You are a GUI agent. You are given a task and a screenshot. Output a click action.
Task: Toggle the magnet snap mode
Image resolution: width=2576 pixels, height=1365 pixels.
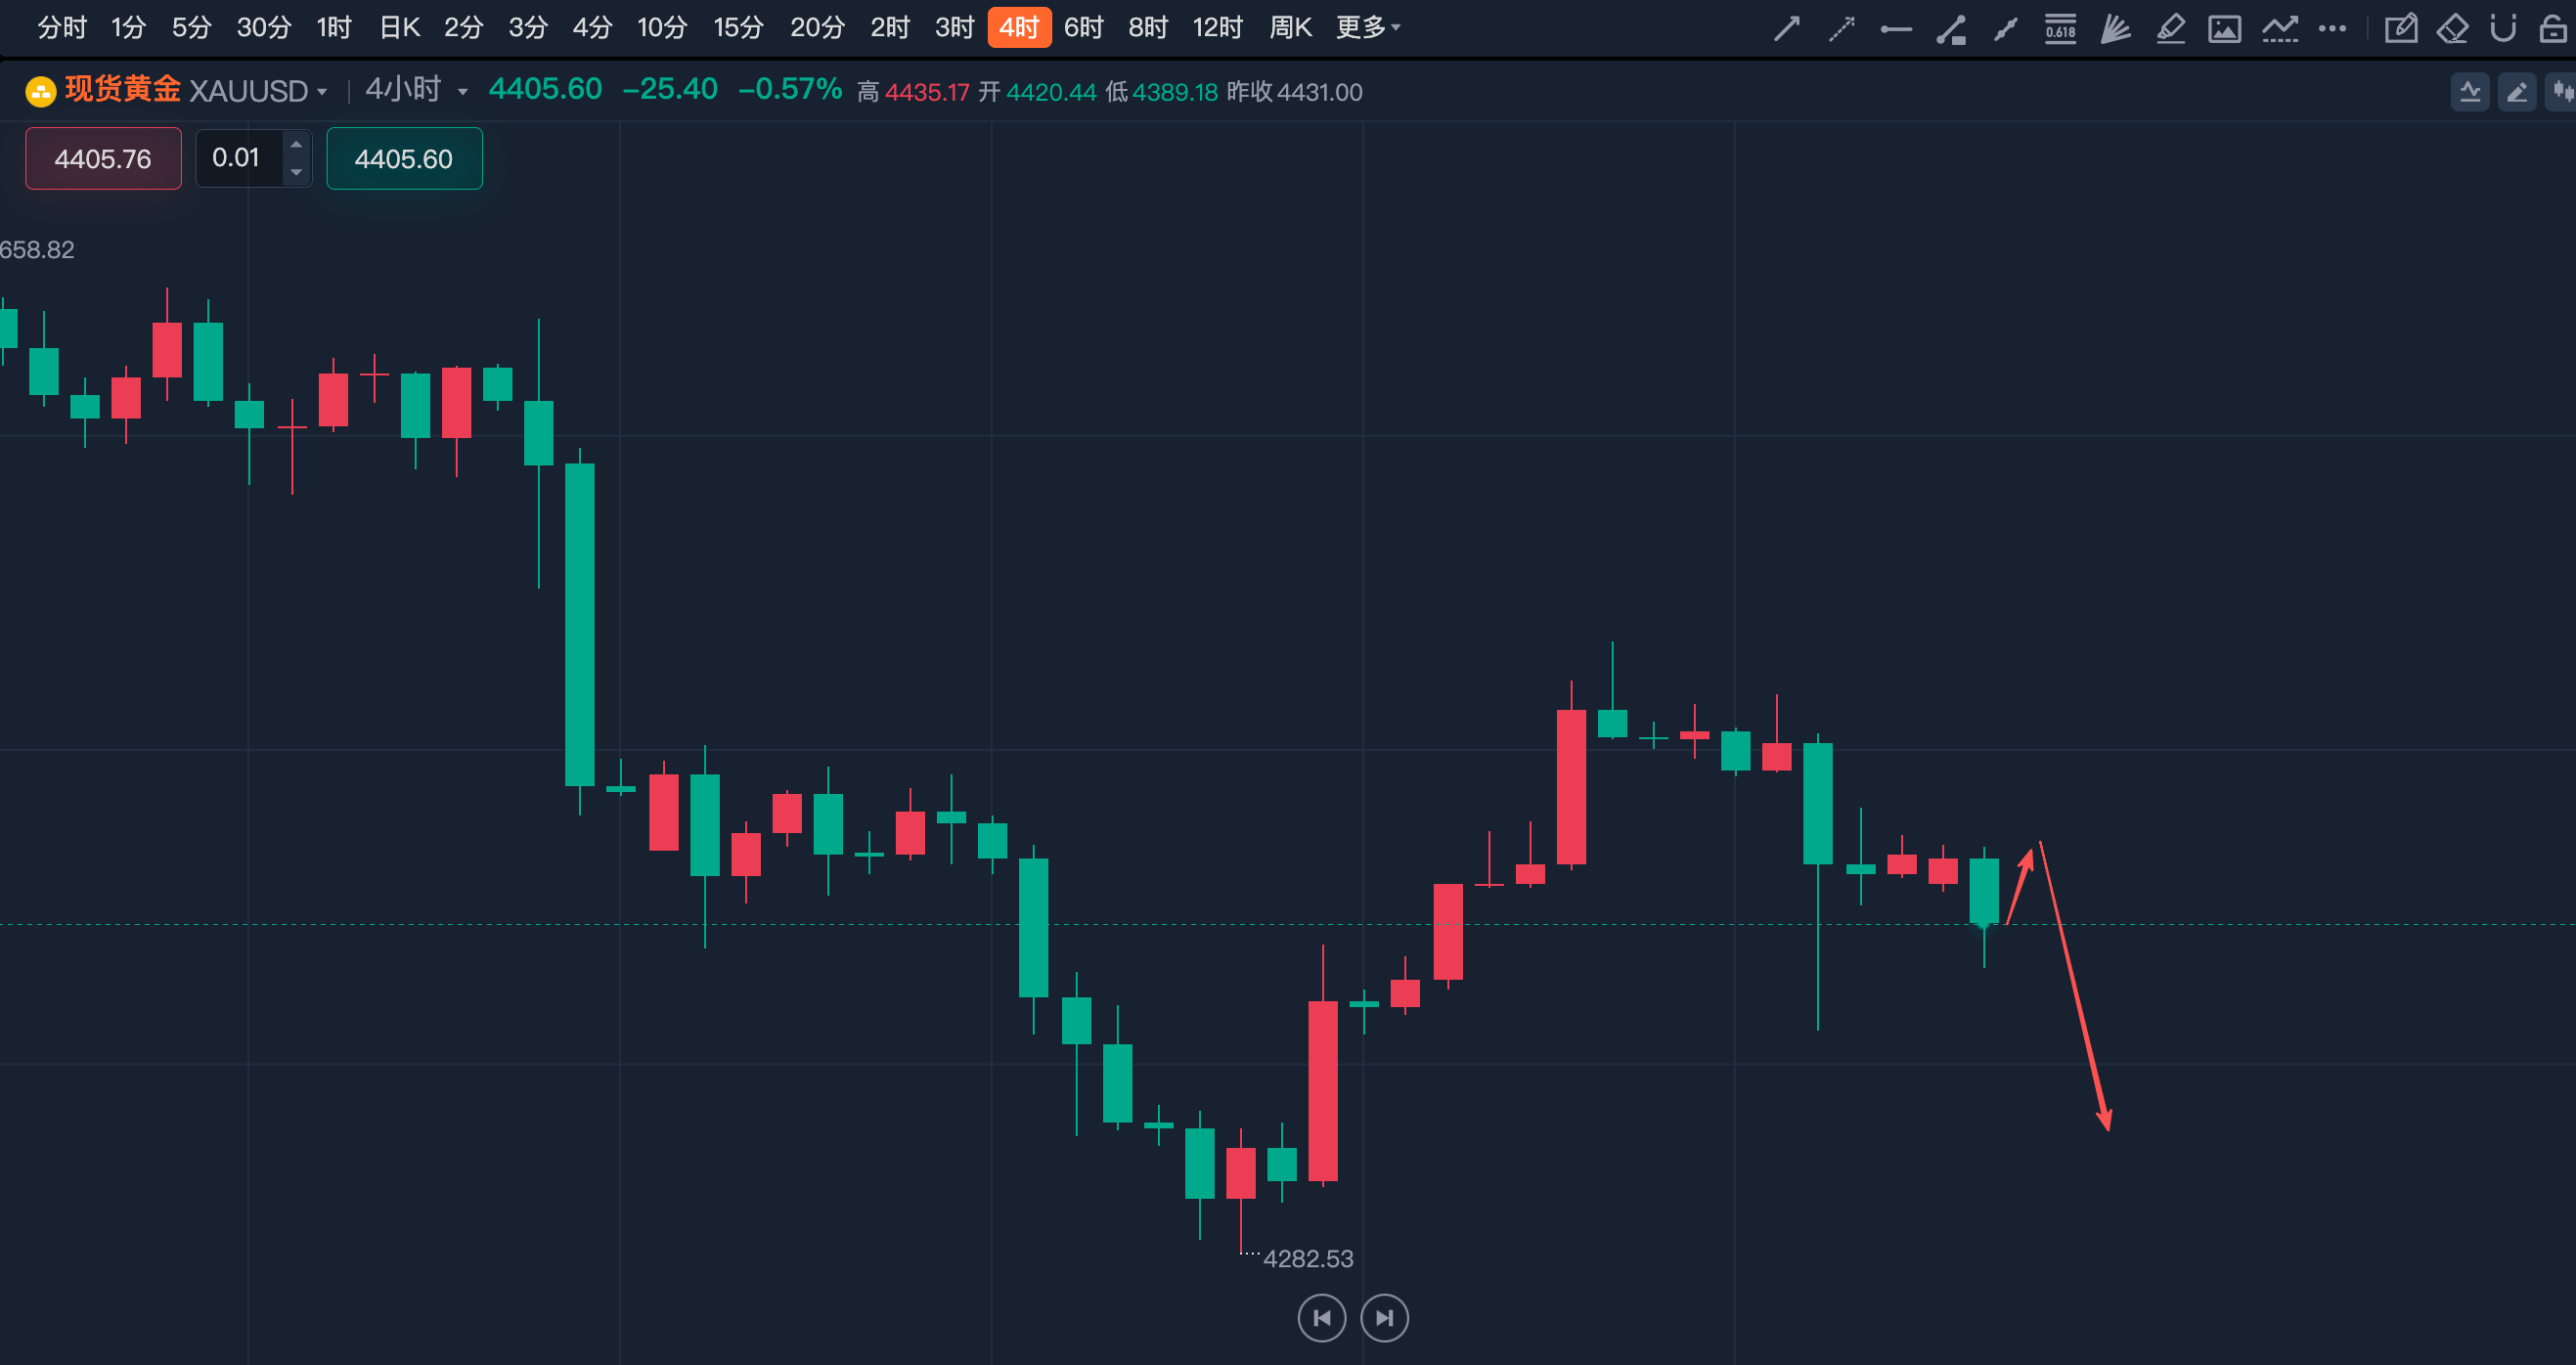[2503, 28]
